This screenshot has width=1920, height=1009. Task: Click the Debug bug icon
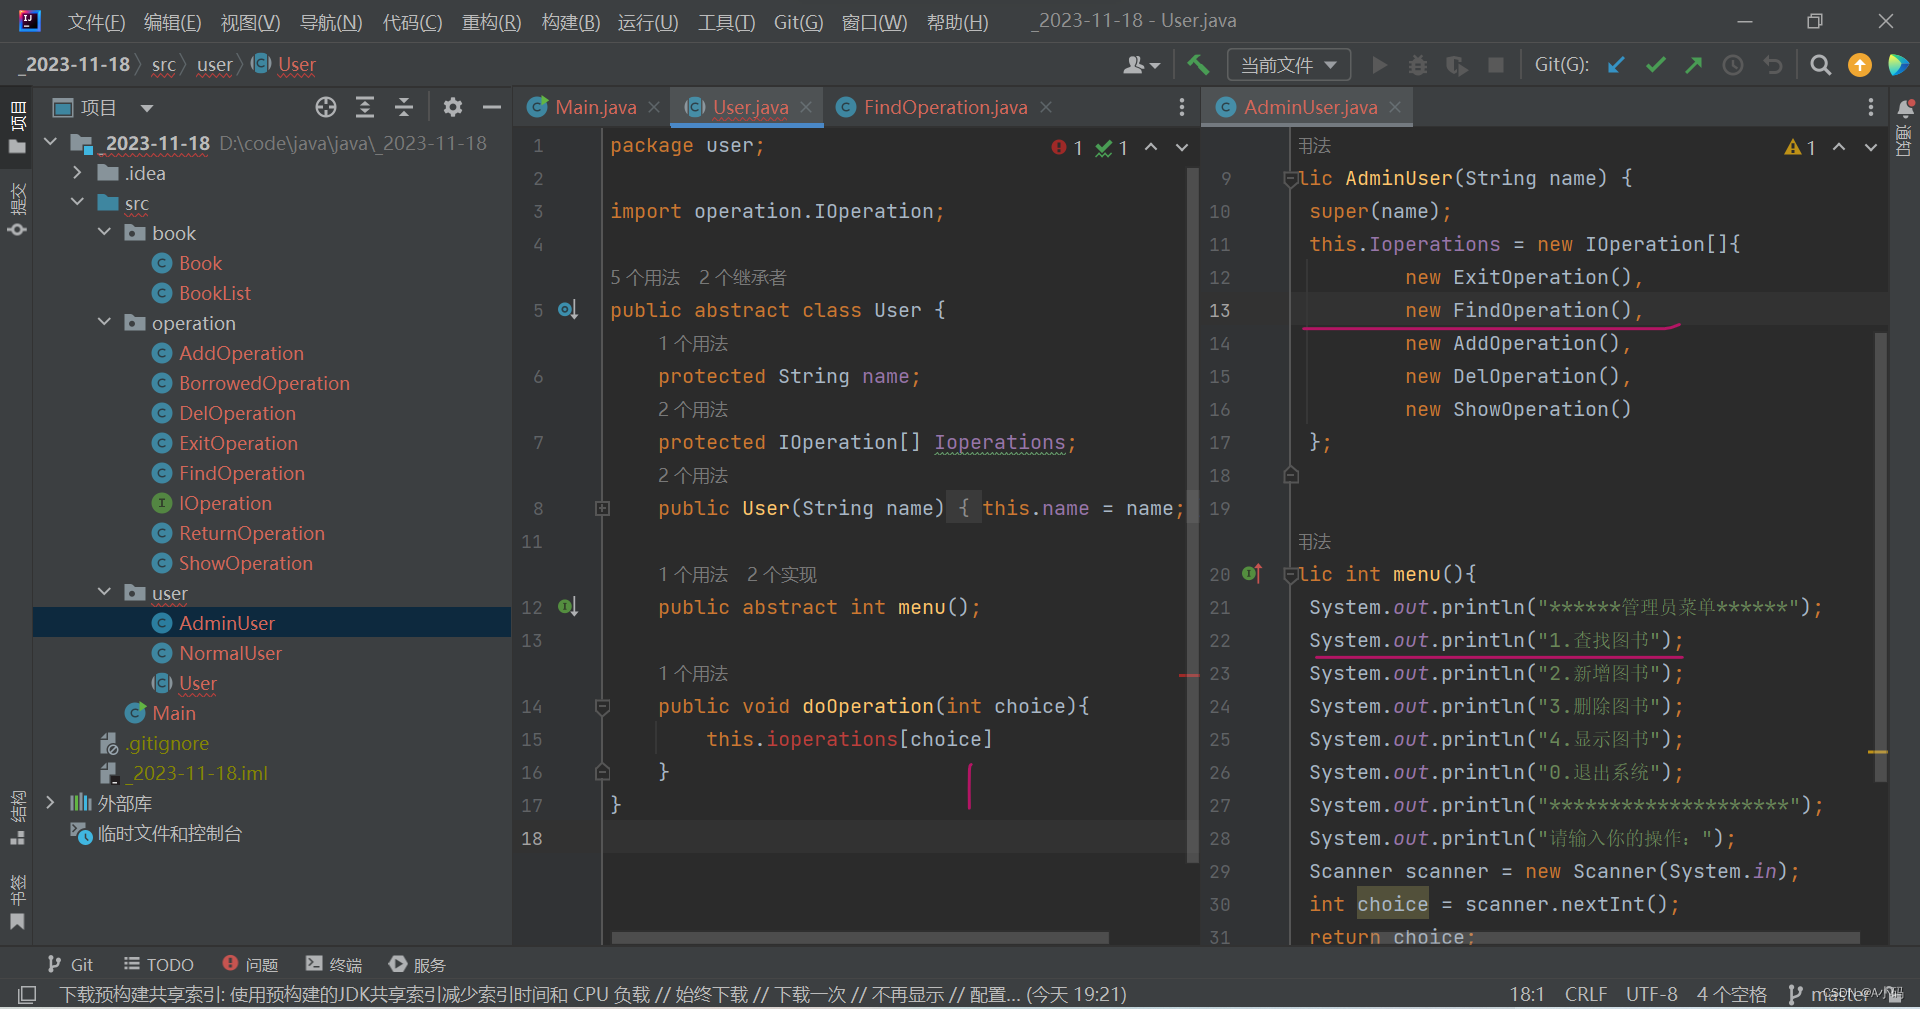pos(1418,65)
